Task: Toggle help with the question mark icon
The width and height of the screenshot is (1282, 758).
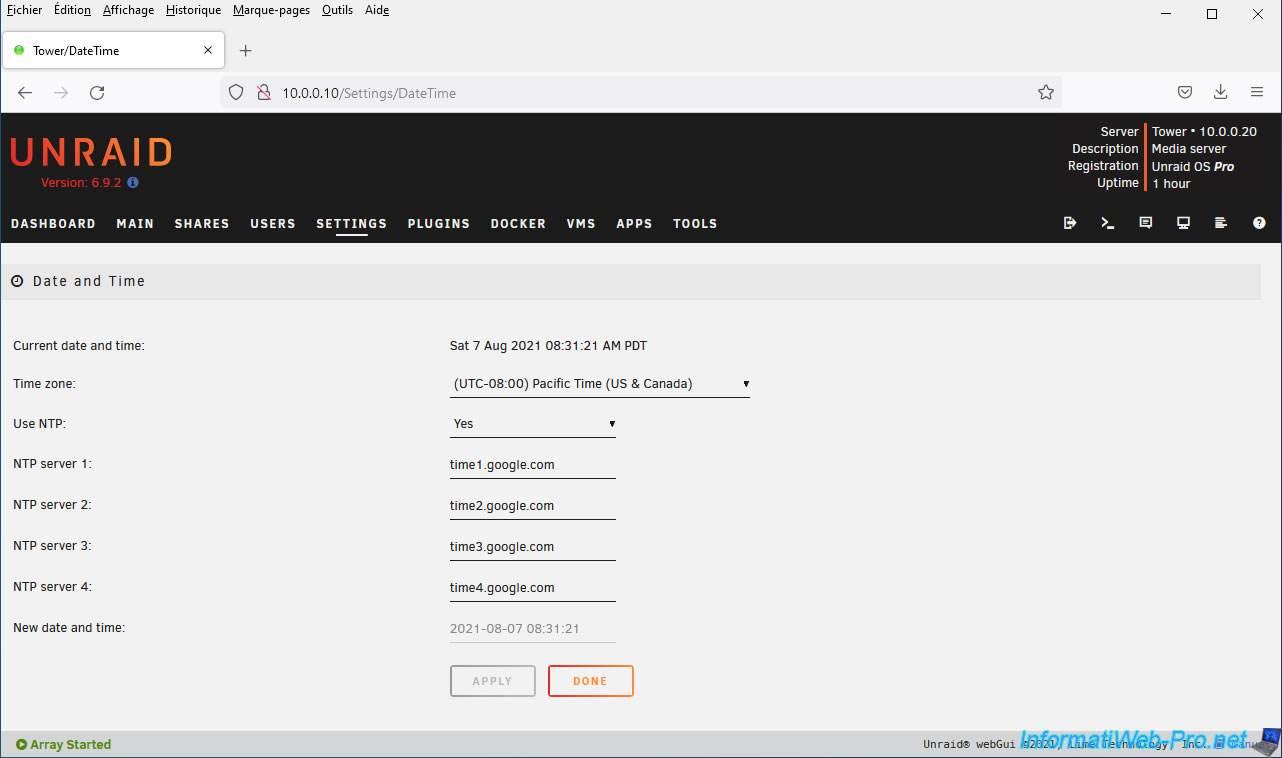Action: pos(1259,223)
